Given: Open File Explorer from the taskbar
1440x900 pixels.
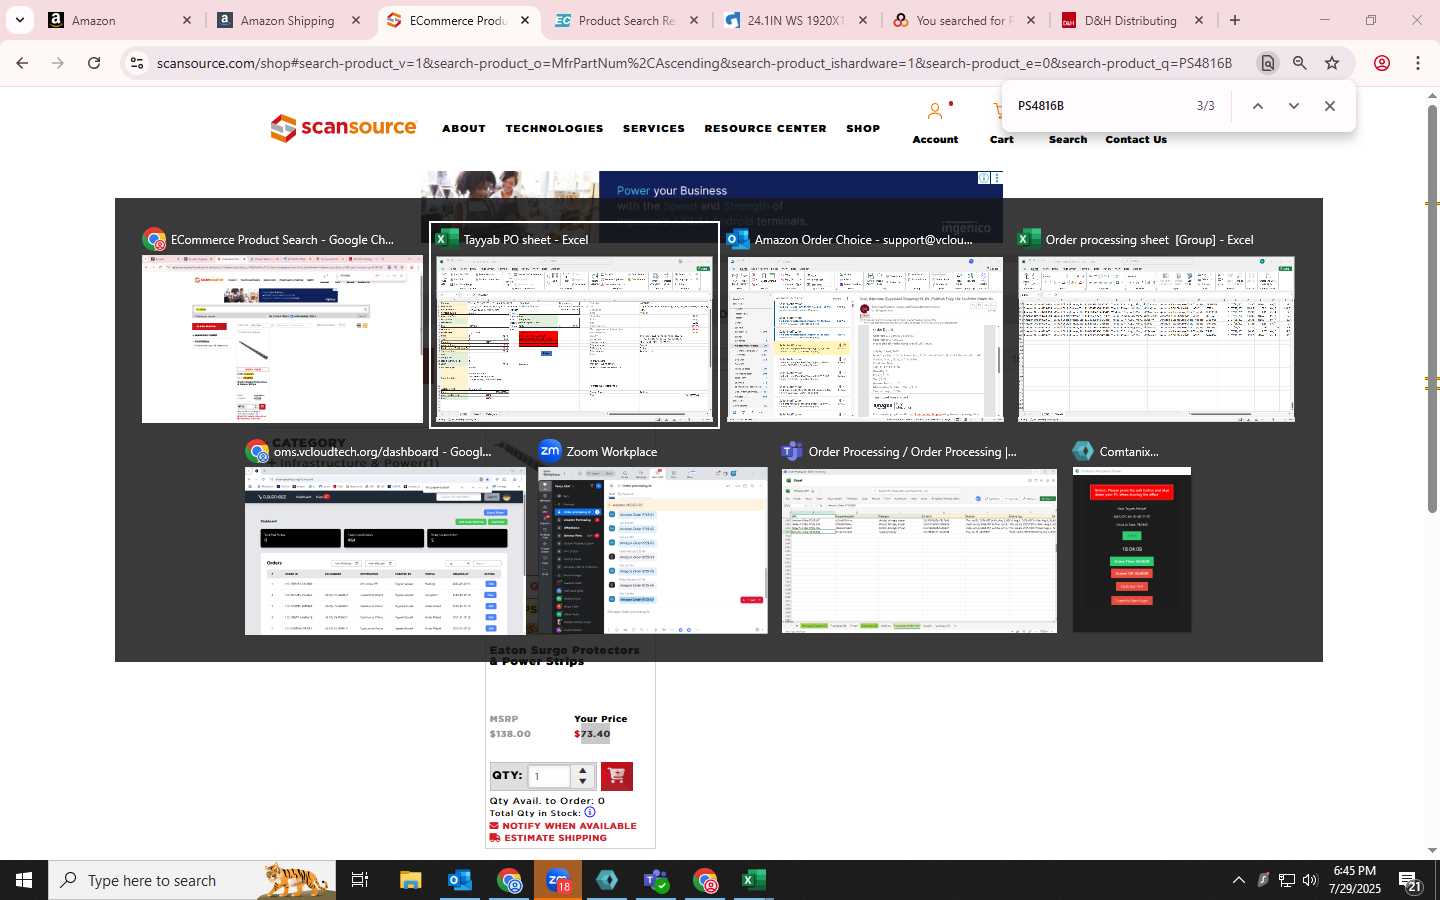Looking at the screenshot, I should pos(411,880).
